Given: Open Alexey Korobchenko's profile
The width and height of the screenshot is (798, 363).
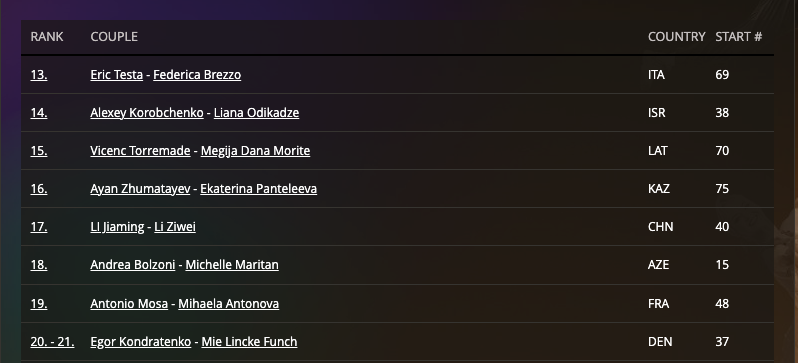Looking at the screenshot, I should coord(147,113).
